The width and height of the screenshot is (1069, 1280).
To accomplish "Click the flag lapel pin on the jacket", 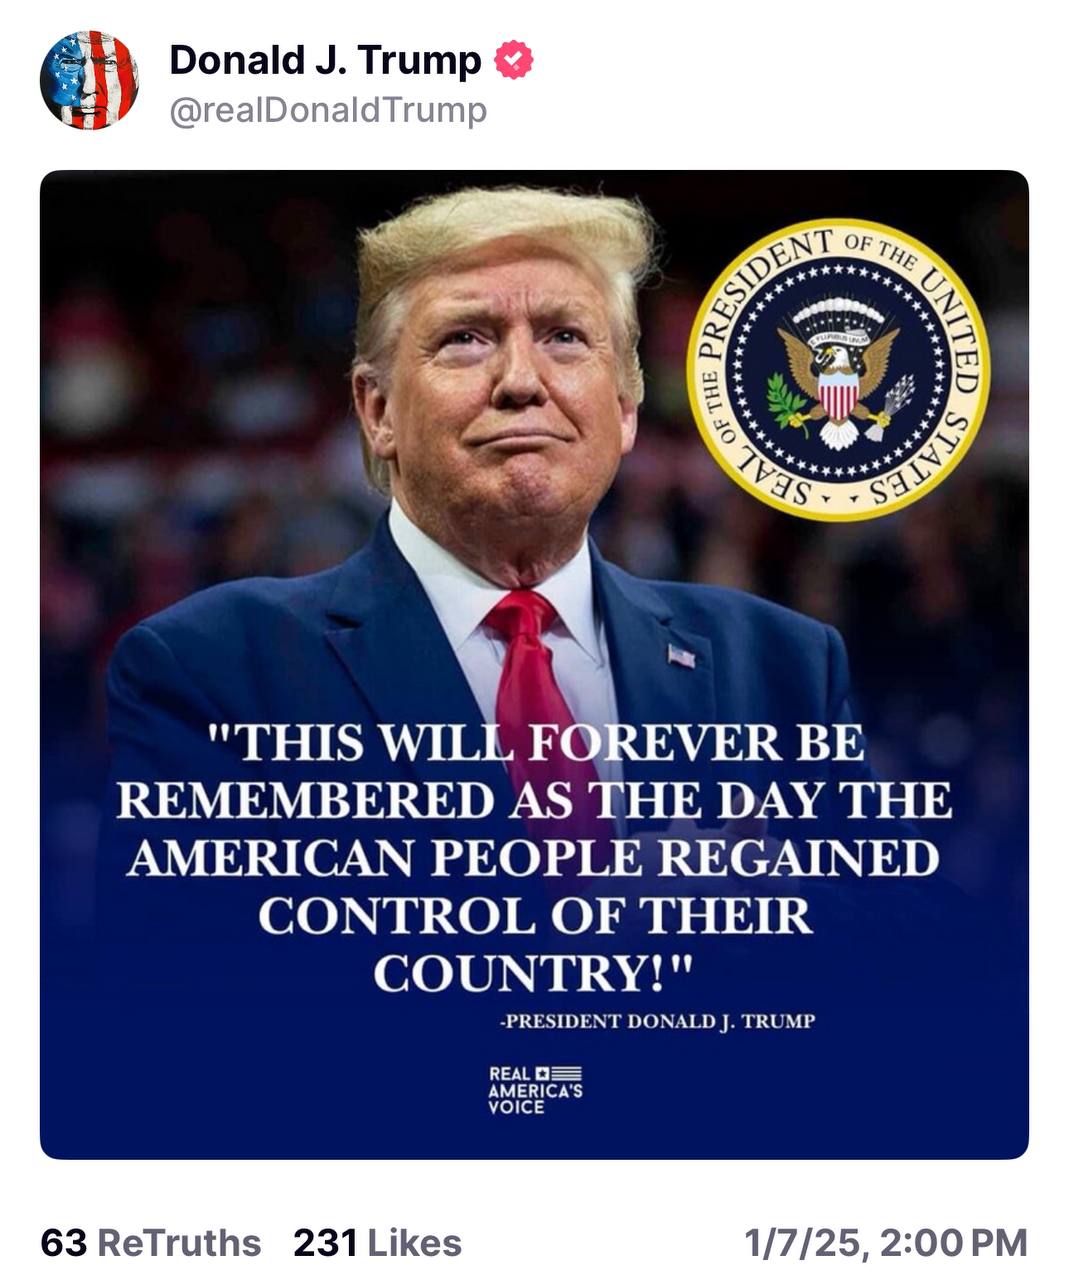I will pos(681,655).
